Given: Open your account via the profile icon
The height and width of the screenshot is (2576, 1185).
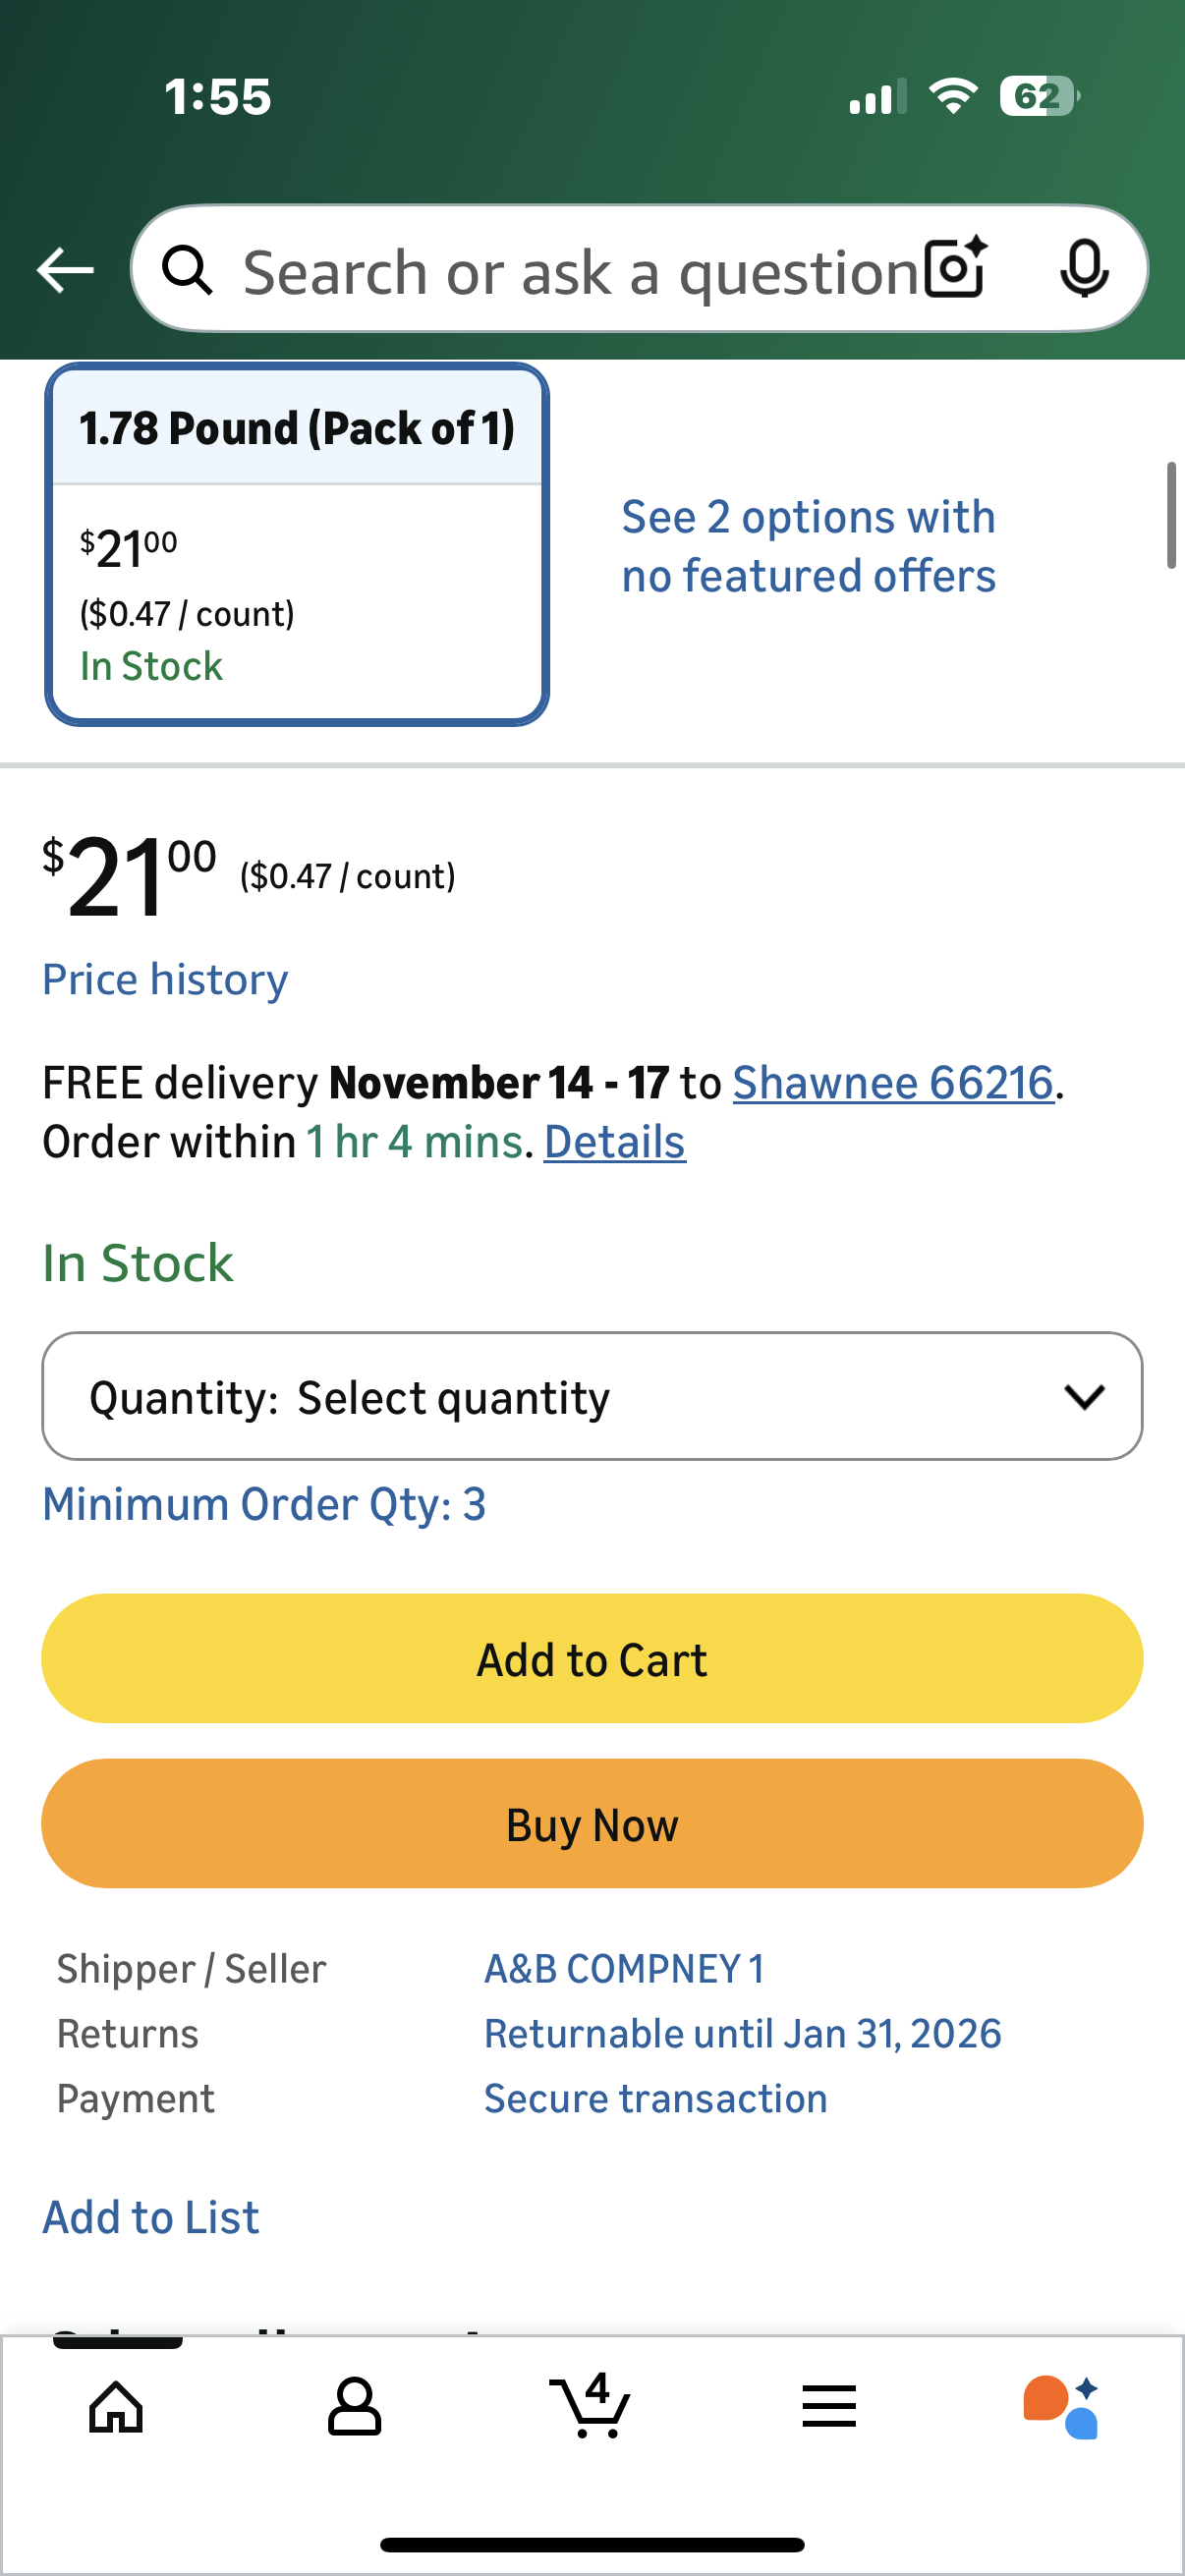Looking at the screenshot, I should 355,2406.
